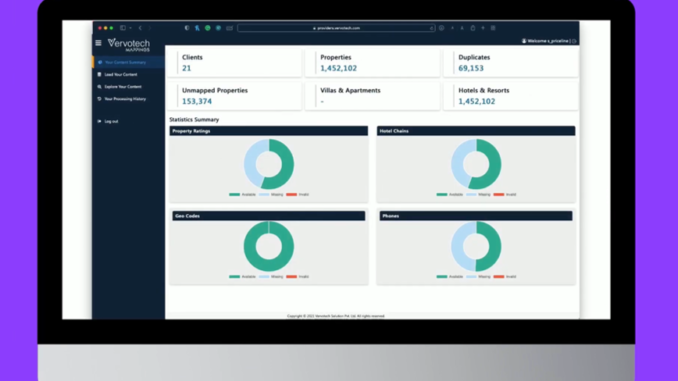This screenshot has height=381, width=678.
Task: Click the sign-out icon next to Welcome user
Action: pyautogui.click(x=574, y=41)
